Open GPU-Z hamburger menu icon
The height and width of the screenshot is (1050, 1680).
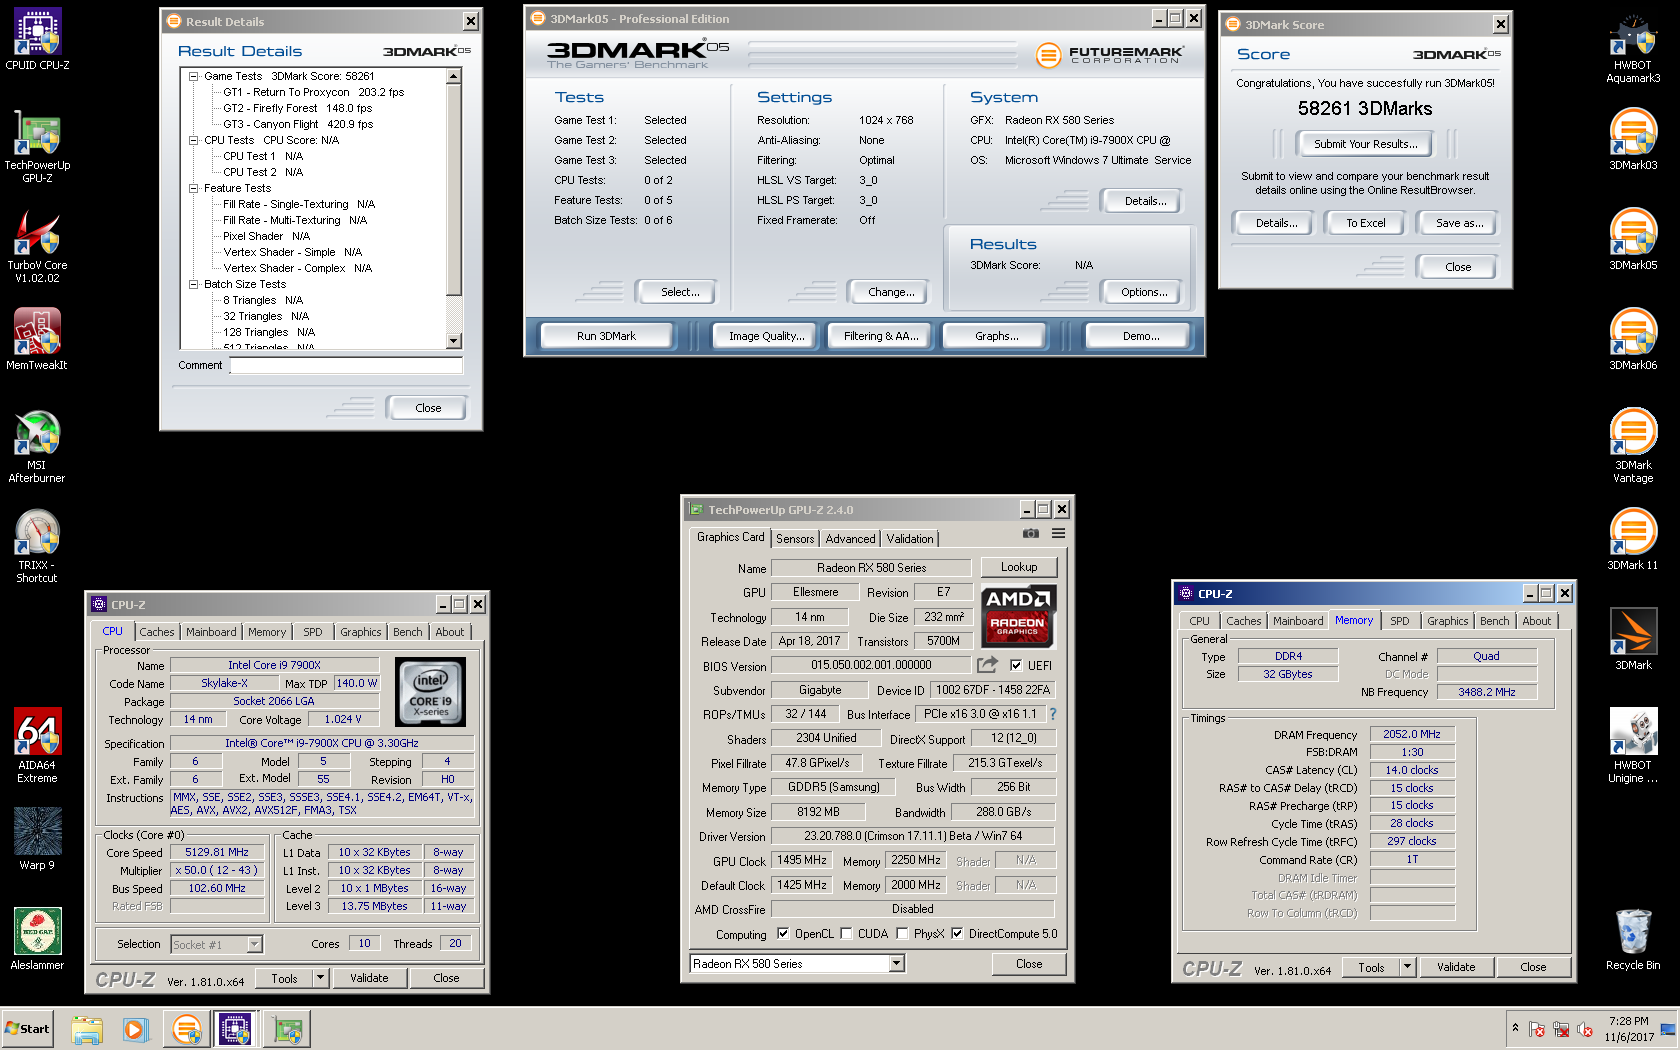pyautogui.click(x=1058, y=534)
